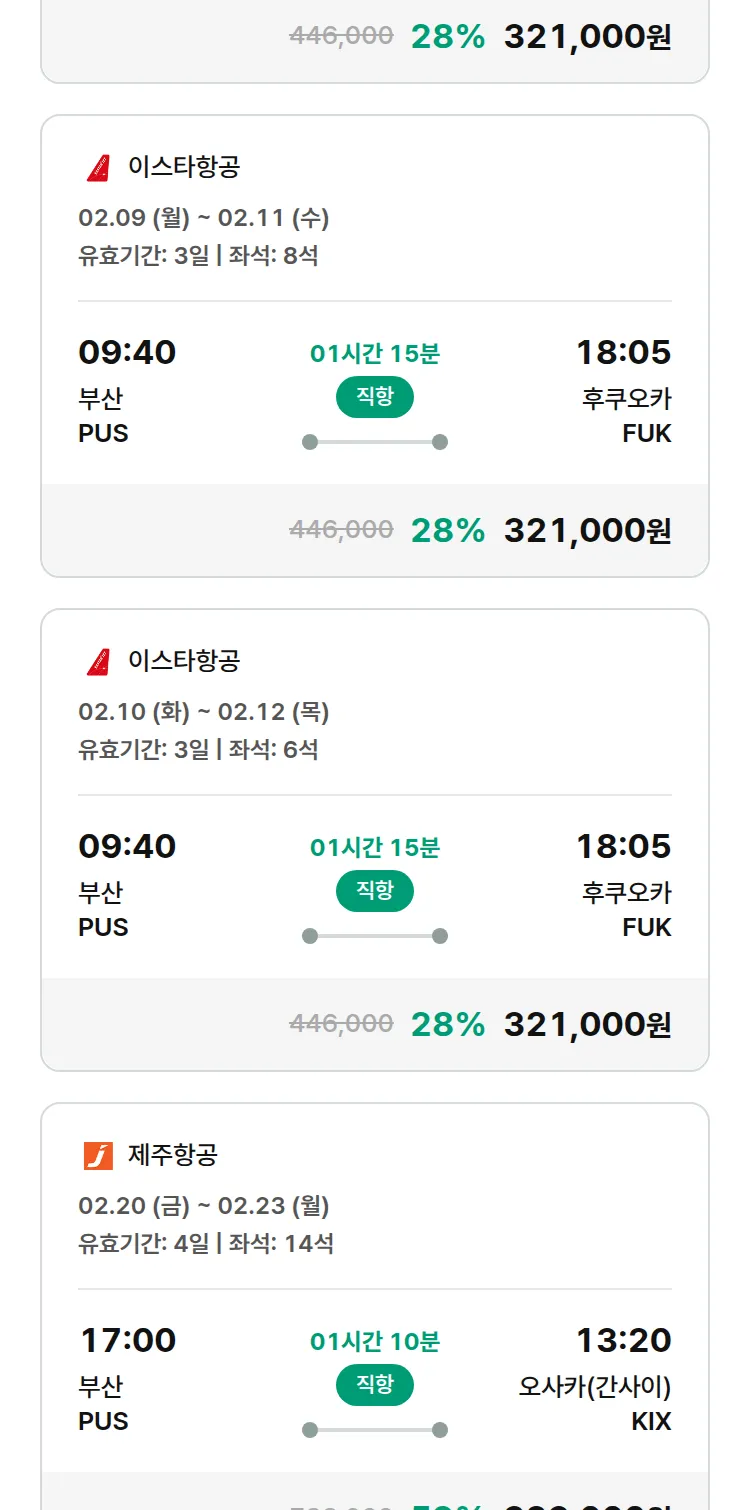Open the 02.10 (화) ~ 02.12 (목) date range

click(204, 712)
